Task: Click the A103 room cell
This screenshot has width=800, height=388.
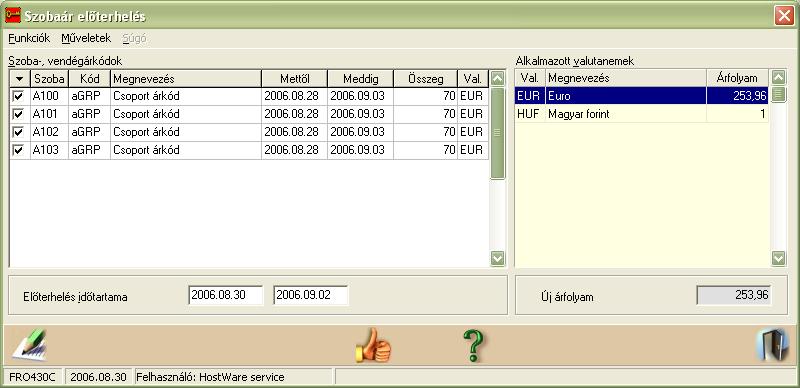Action: 49,150
